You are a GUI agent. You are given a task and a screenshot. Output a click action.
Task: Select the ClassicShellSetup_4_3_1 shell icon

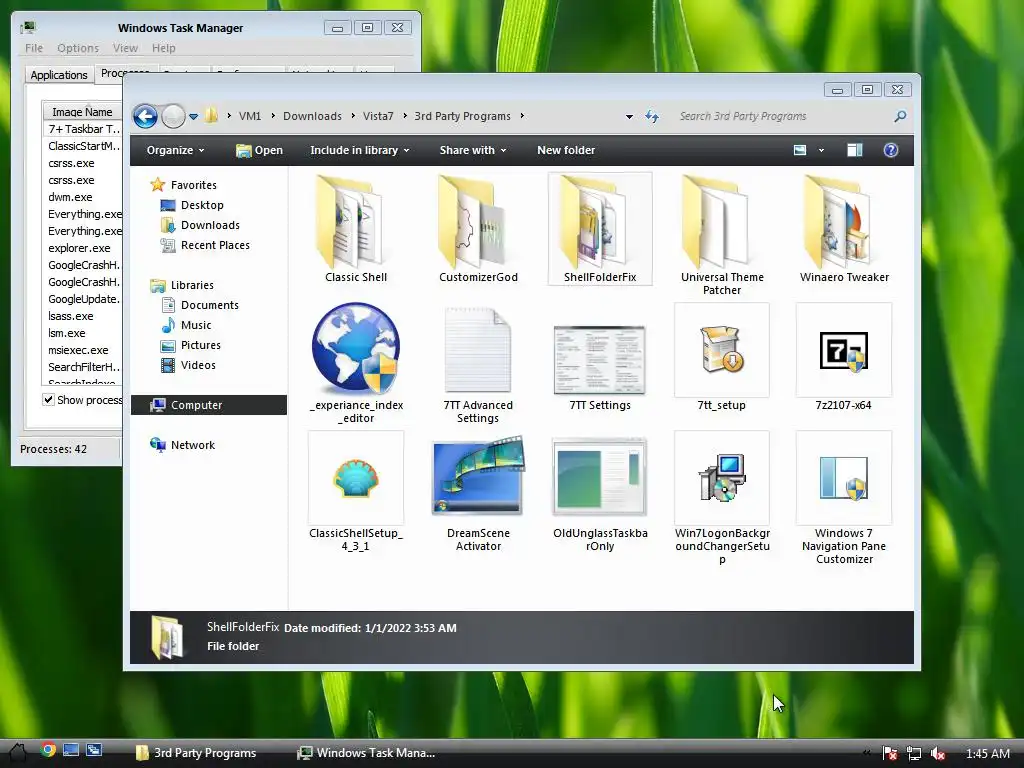tap(356, 479)
